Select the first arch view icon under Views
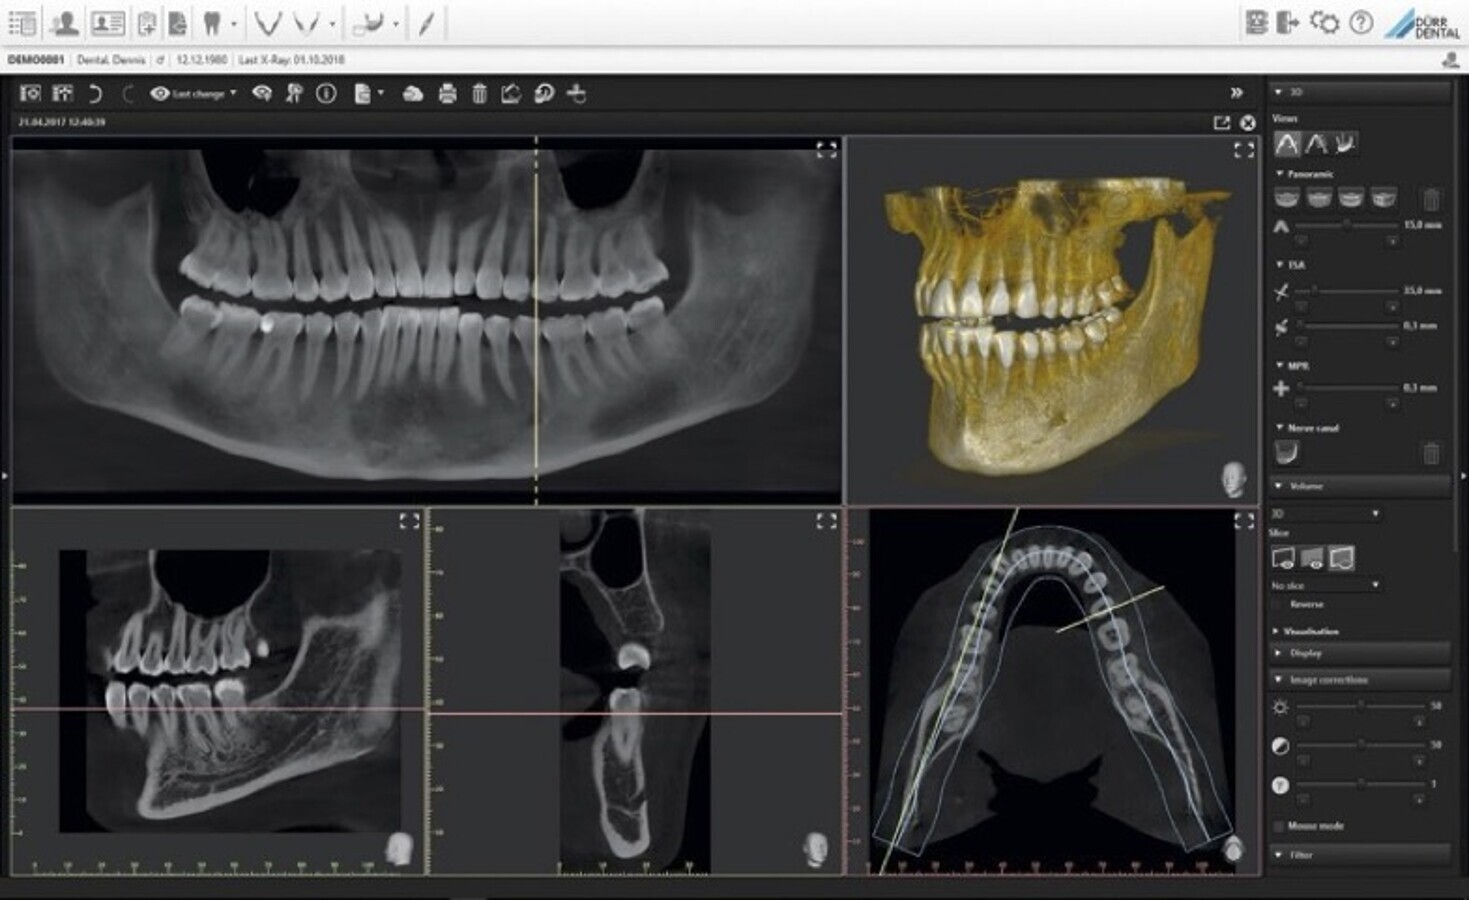The height and width of the screenshot is (900, 1469). [x=1287, y=144]
